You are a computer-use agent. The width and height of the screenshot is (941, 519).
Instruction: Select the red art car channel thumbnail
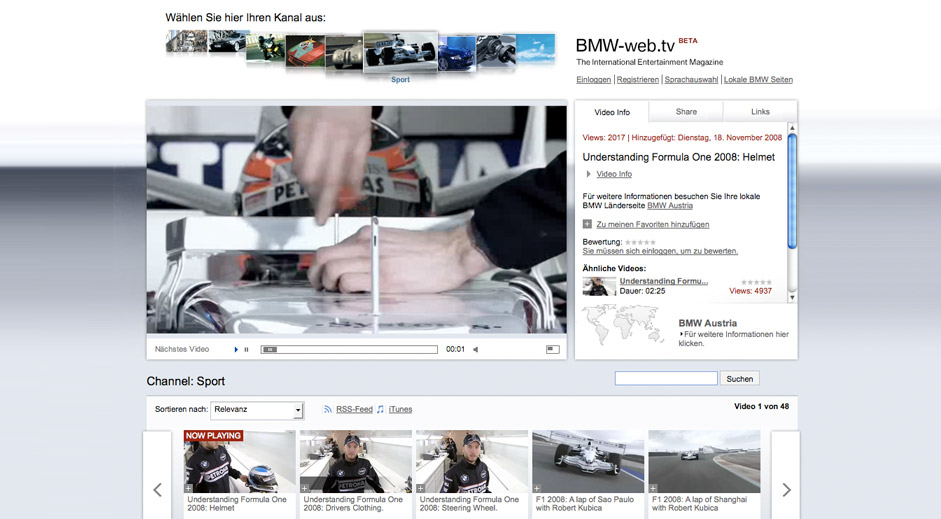[x=305, y=50]
